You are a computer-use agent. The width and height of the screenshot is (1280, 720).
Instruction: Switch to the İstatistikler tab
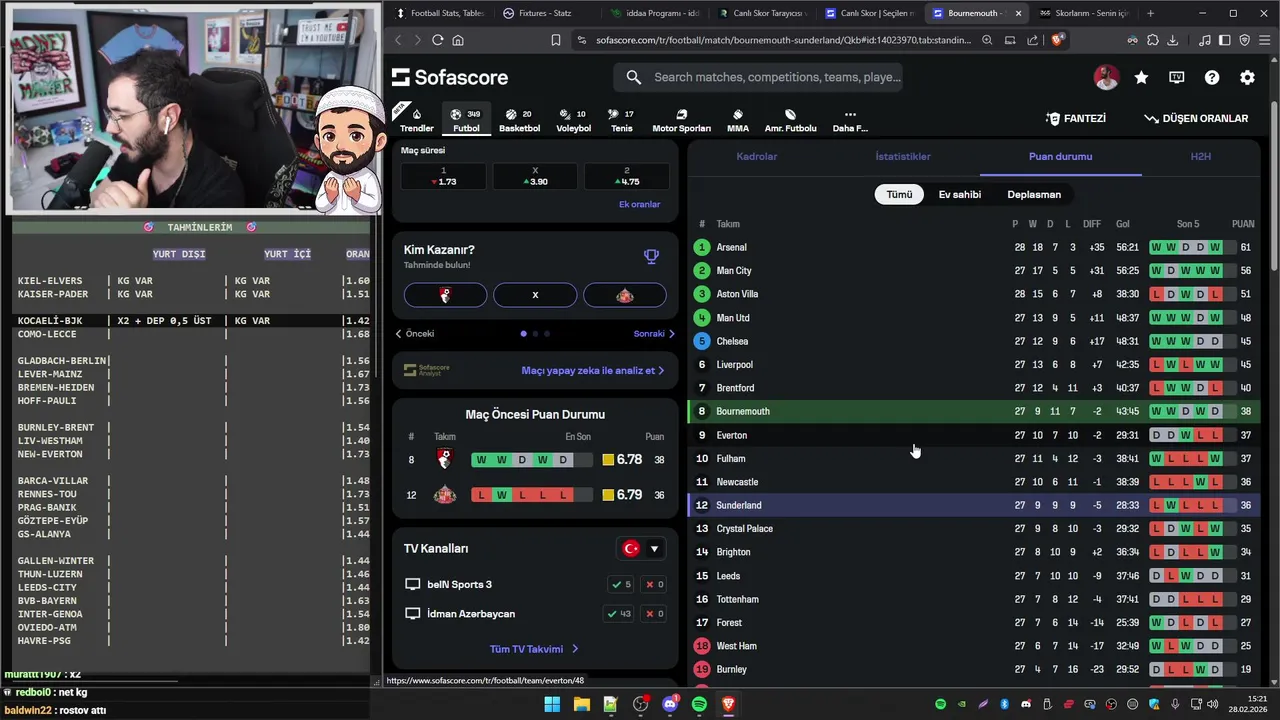pyautogui.click(x=903, y=156)
